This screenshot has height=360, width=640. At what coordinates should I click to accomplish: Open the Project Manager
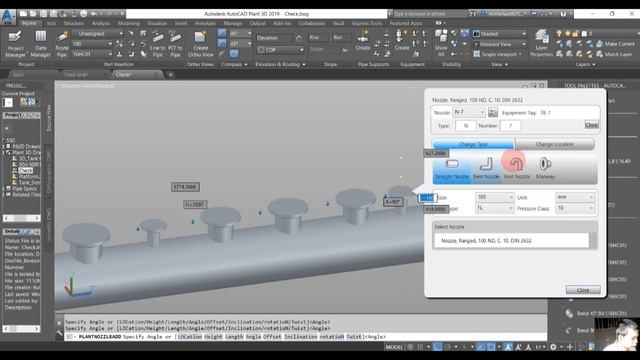coord(16,44)
